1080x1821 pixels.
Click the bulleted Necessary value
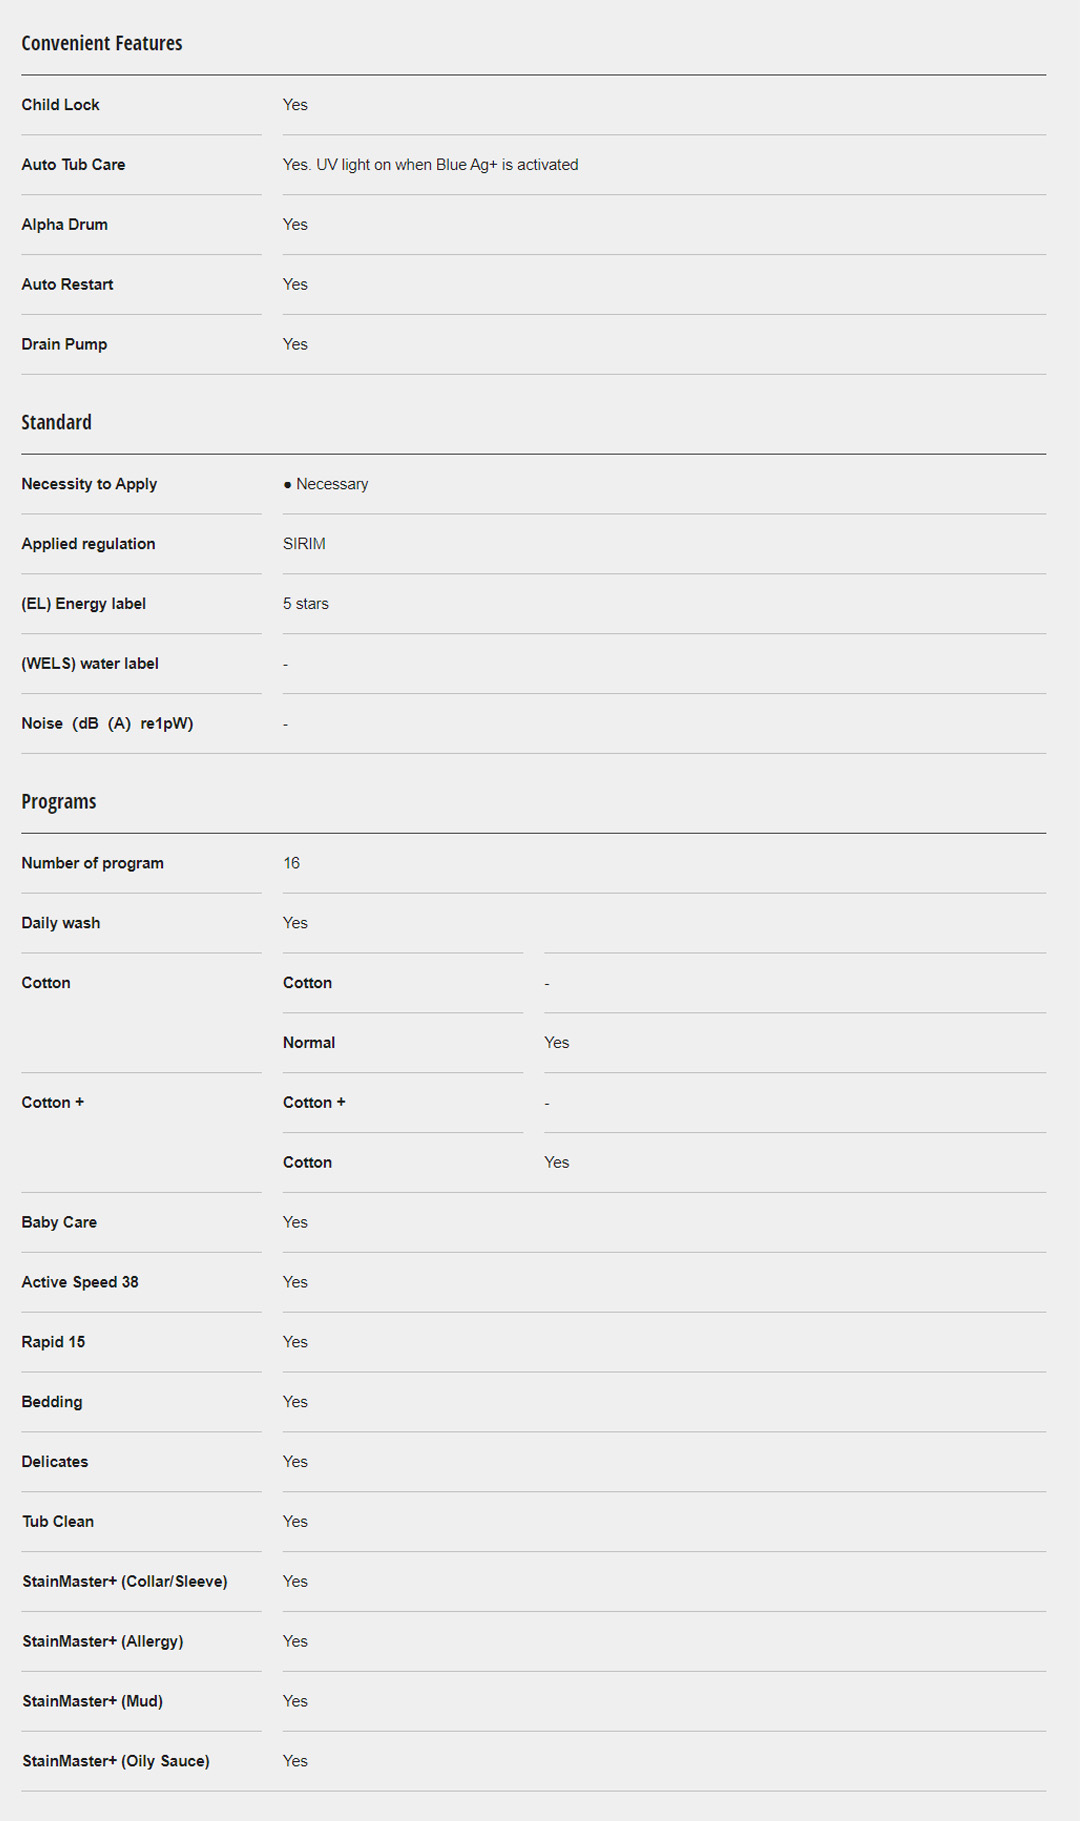pos(326,484)
